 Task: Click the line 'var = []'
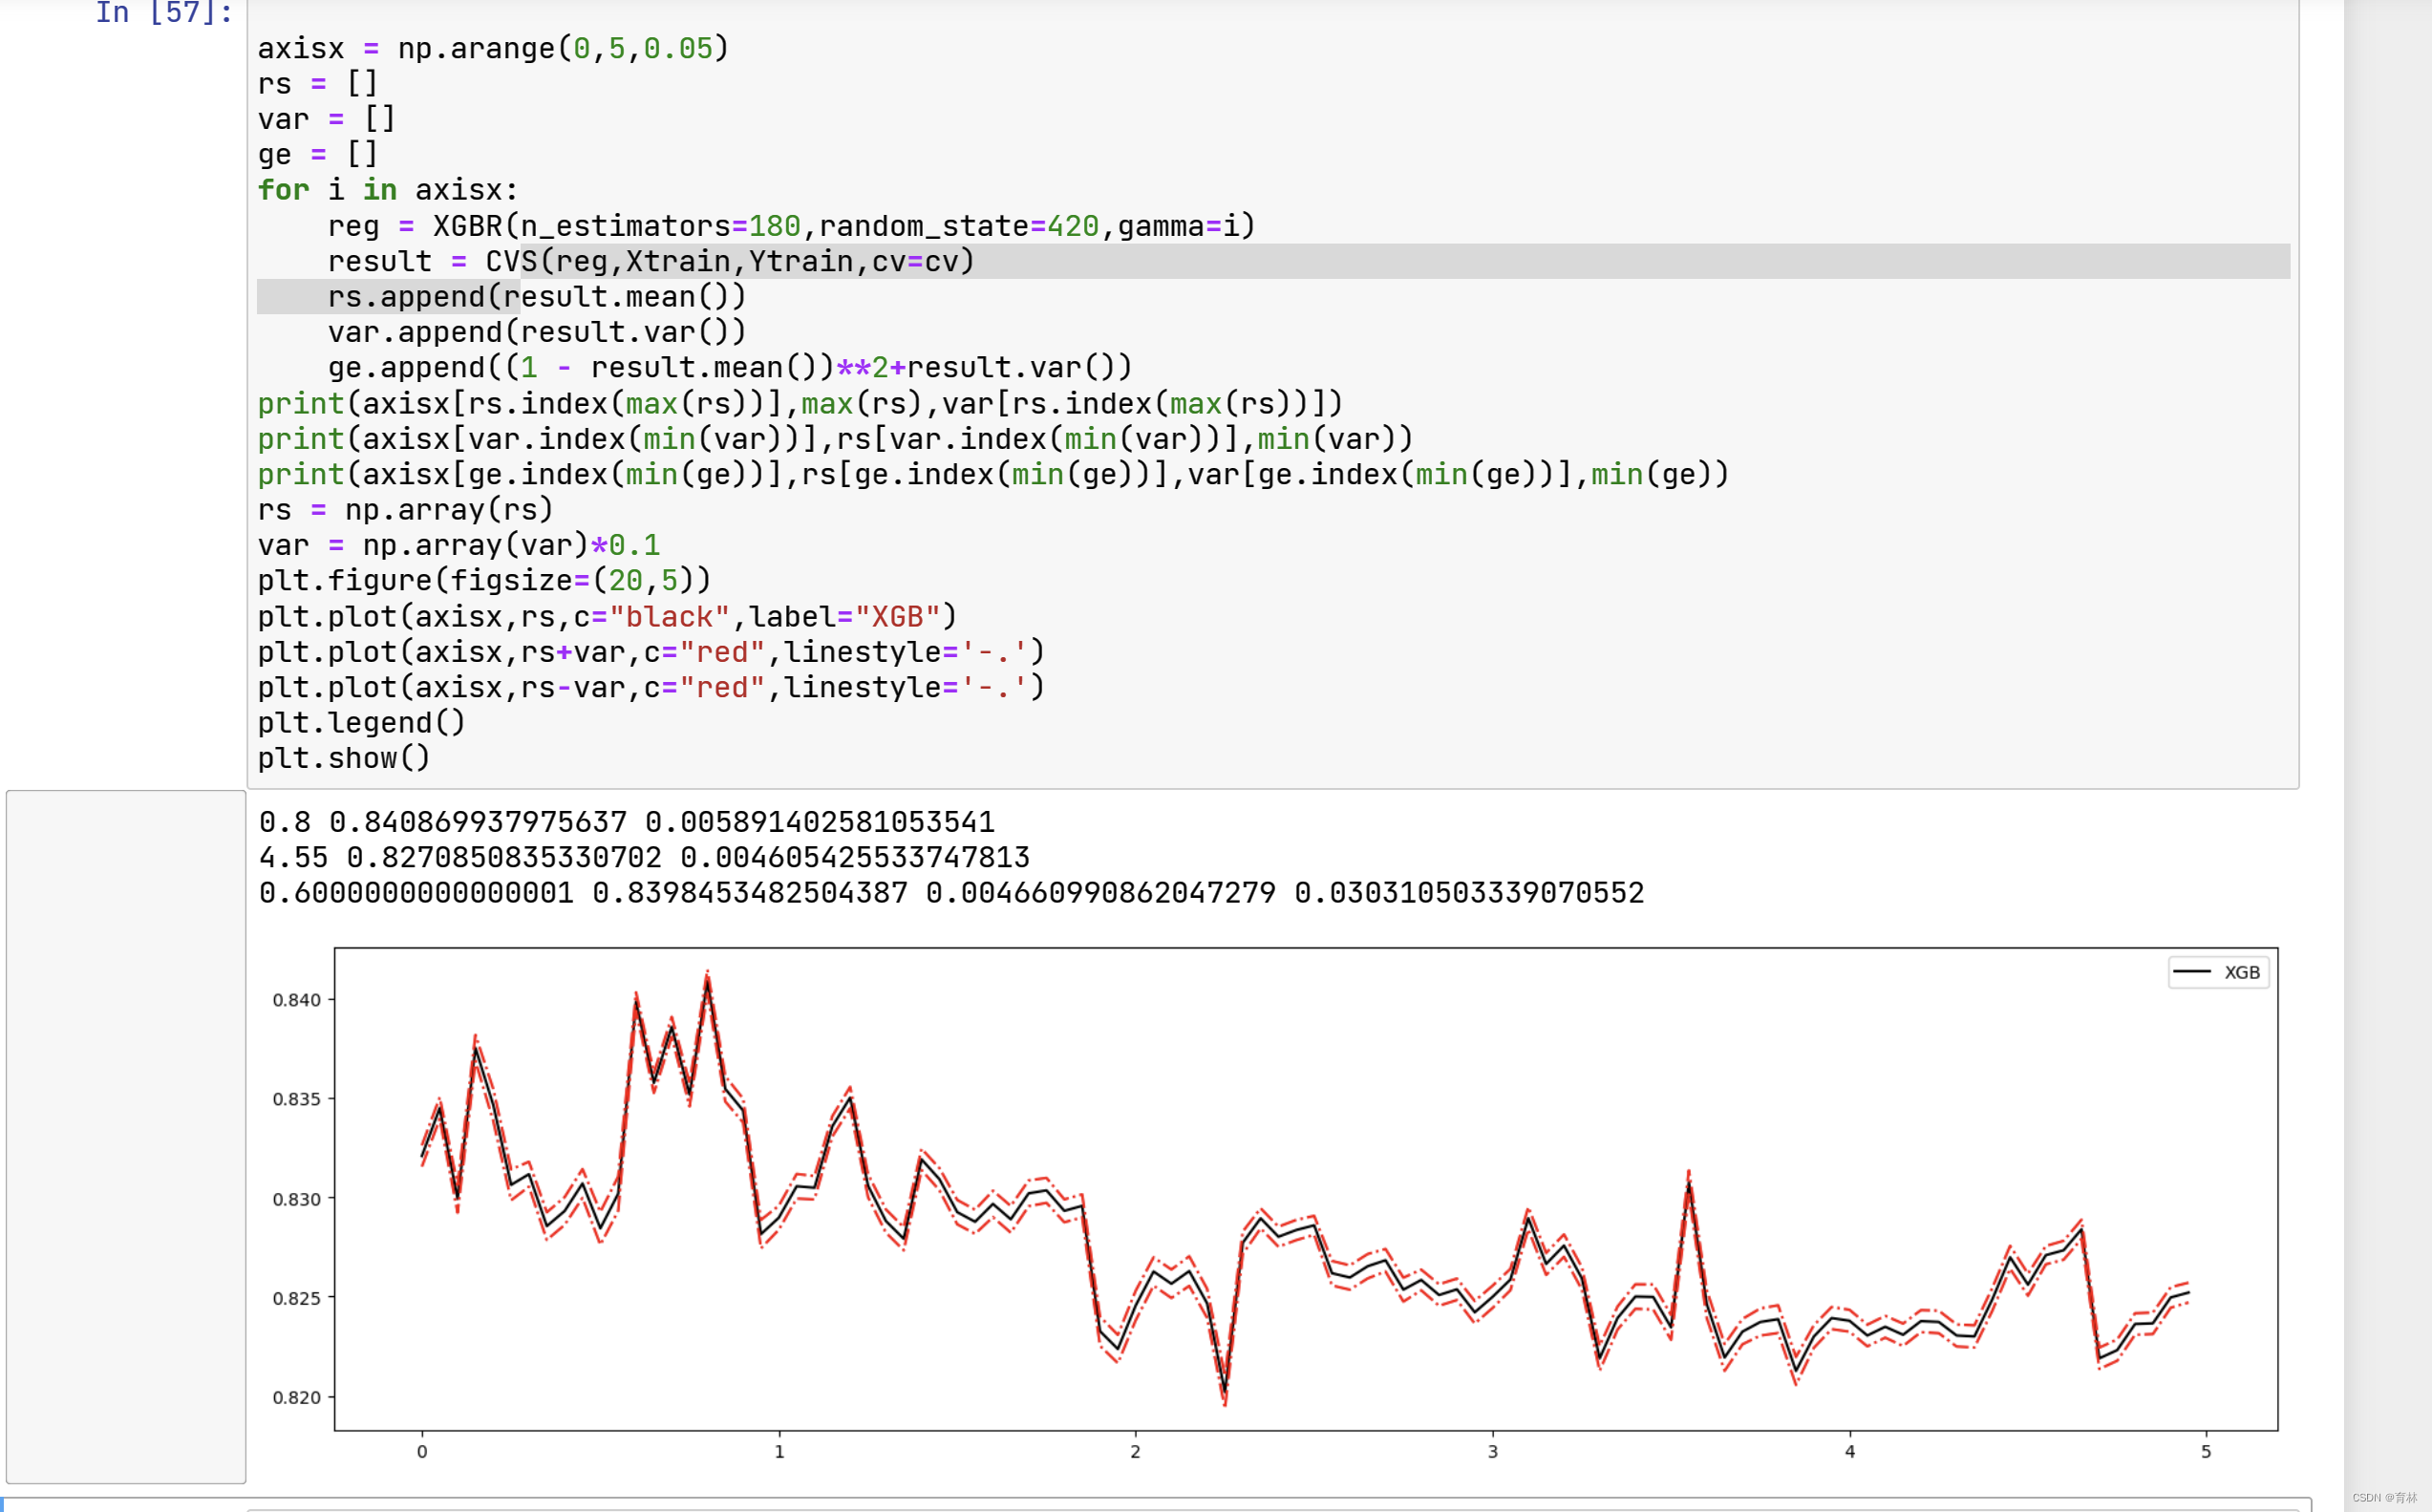[327, 119]
